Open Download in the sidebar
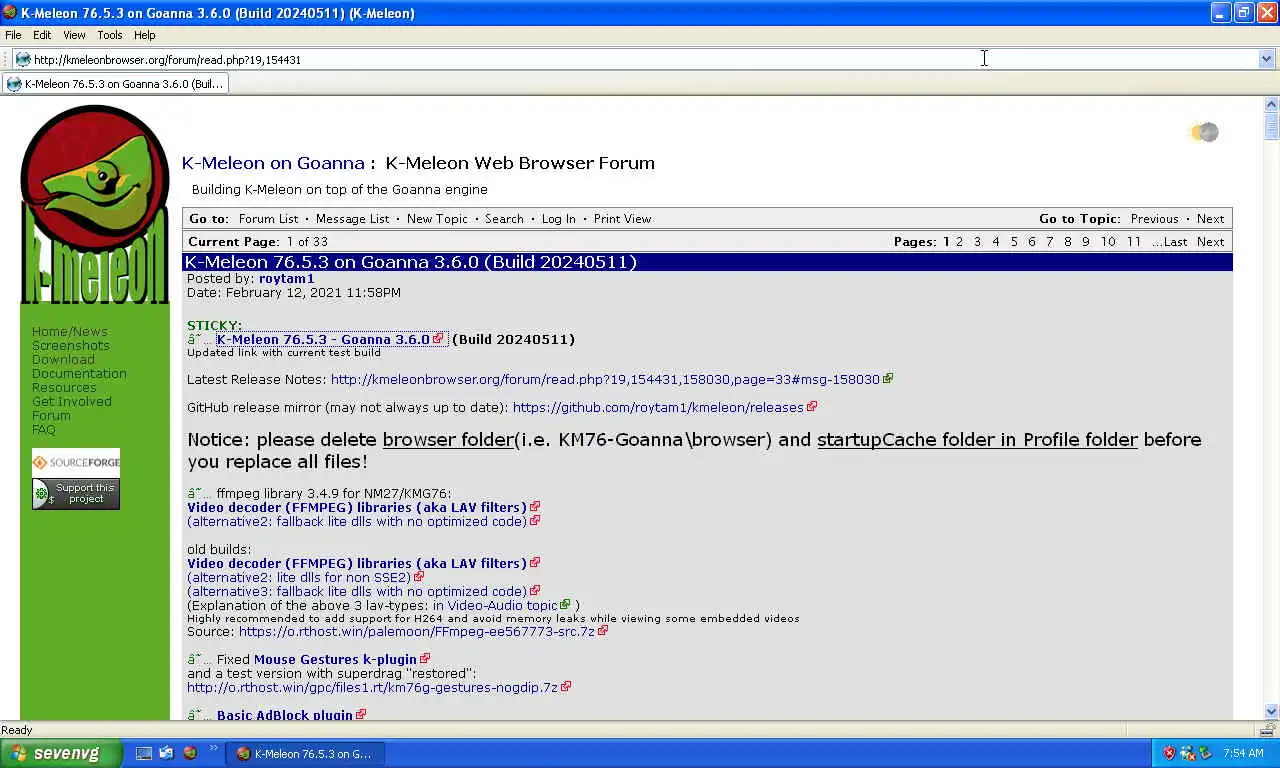1280x768 pixels. [63, 360]
